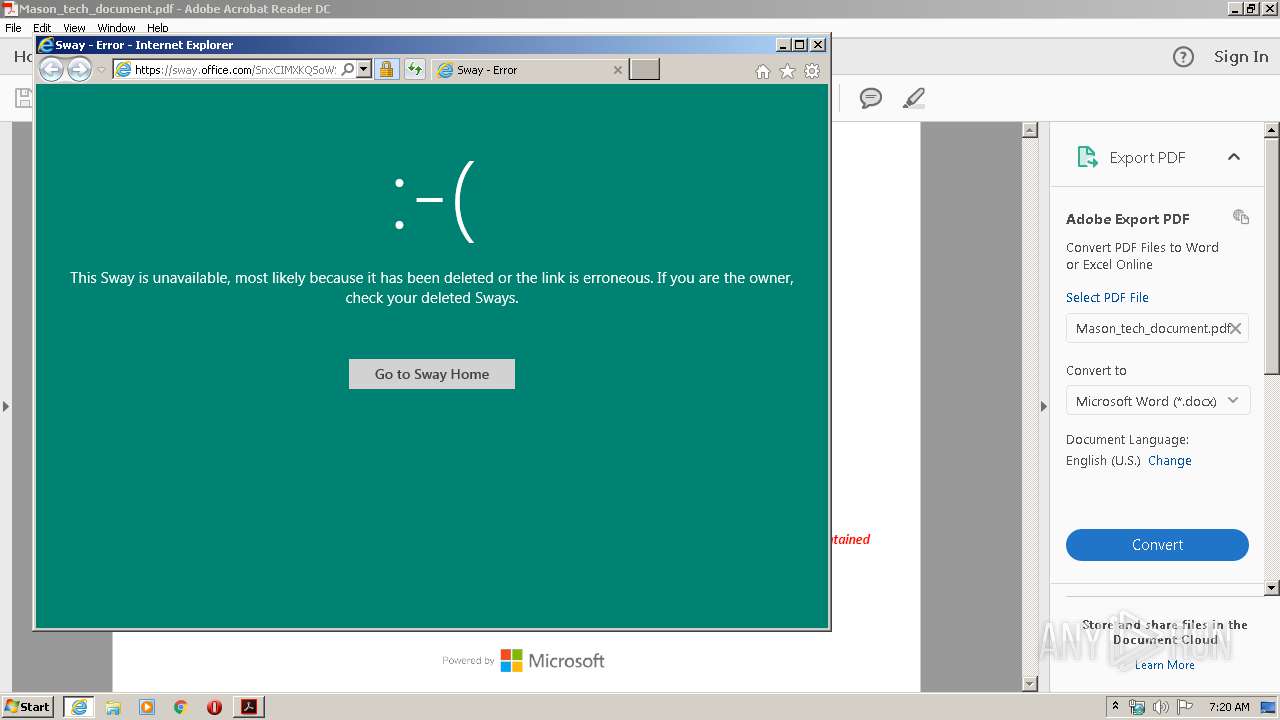Open the Windows Start menu

tap(28, 706)
